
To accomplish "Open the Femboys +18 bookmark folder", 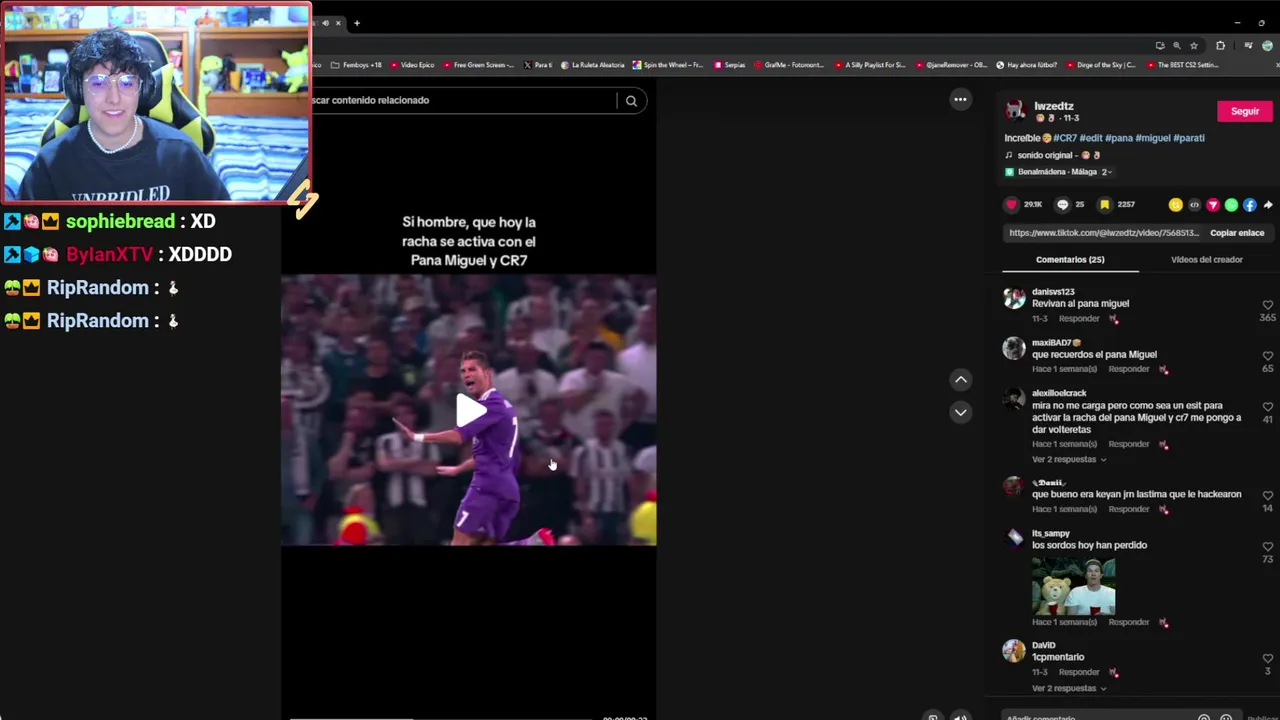I will (356, 65).
